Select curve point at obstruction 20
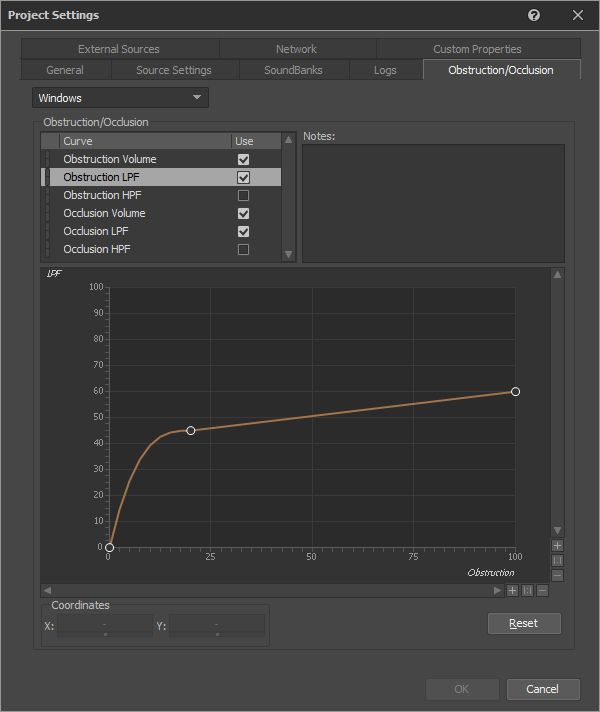The height and width of the screenshot is (712, 600). [191, 430]
